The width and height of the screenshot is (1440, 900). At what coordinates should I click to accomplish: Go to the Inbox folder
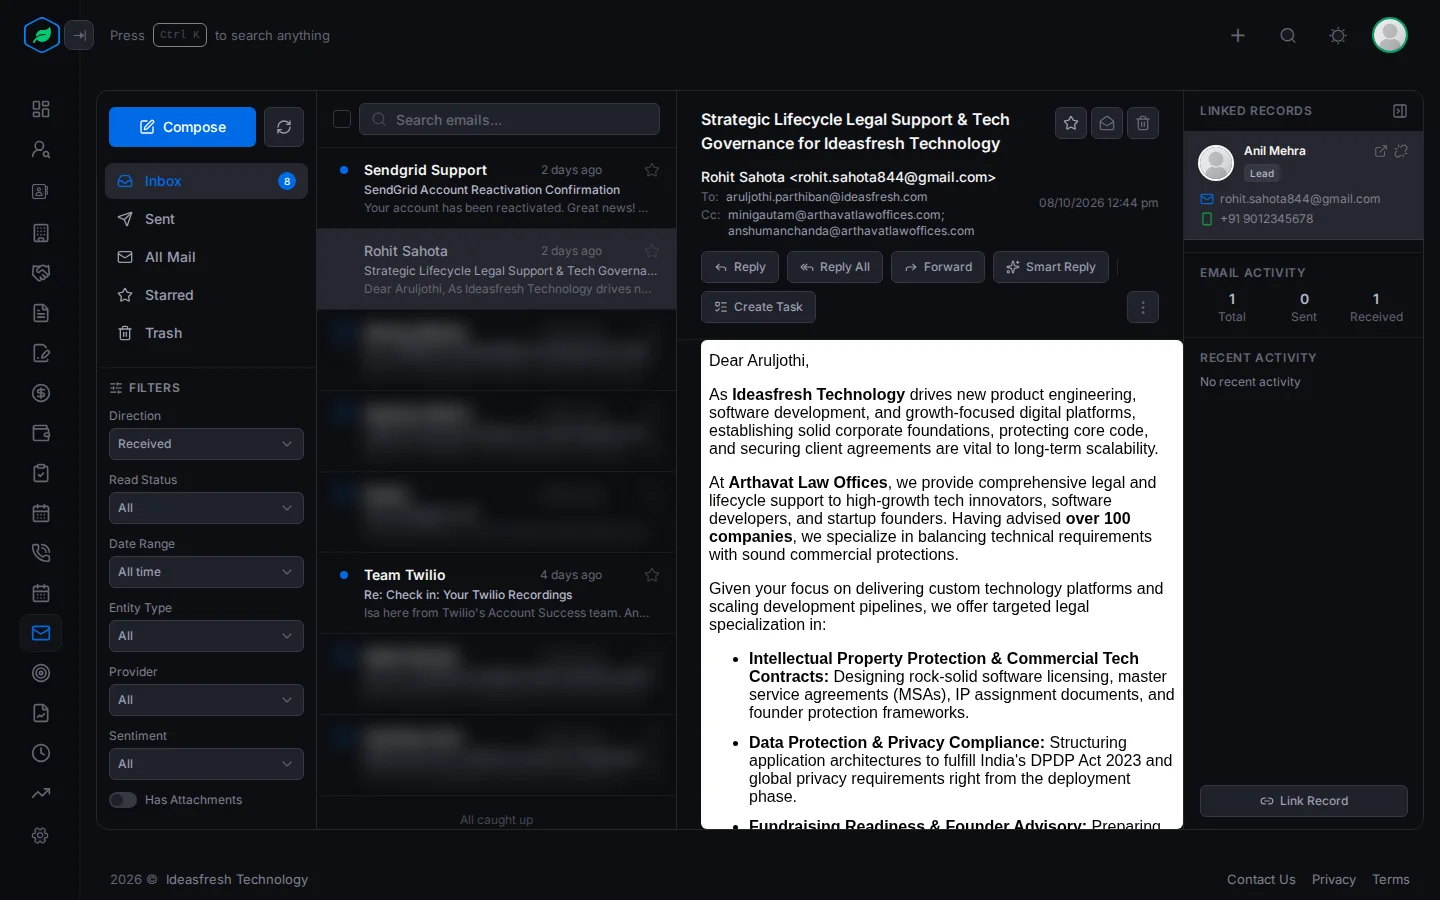coord(206,181)
